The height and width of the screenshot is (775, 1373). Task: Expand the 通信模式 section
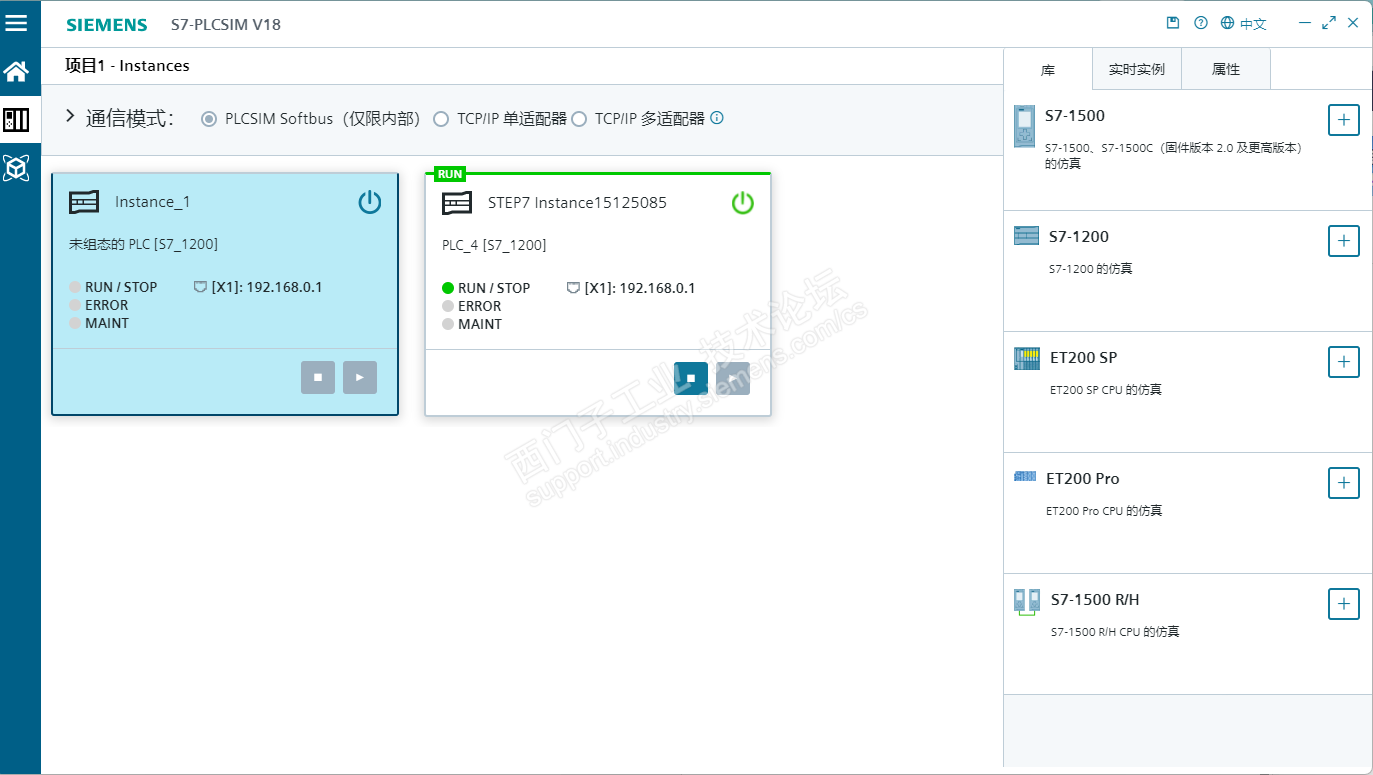click(x=70, y=116)
